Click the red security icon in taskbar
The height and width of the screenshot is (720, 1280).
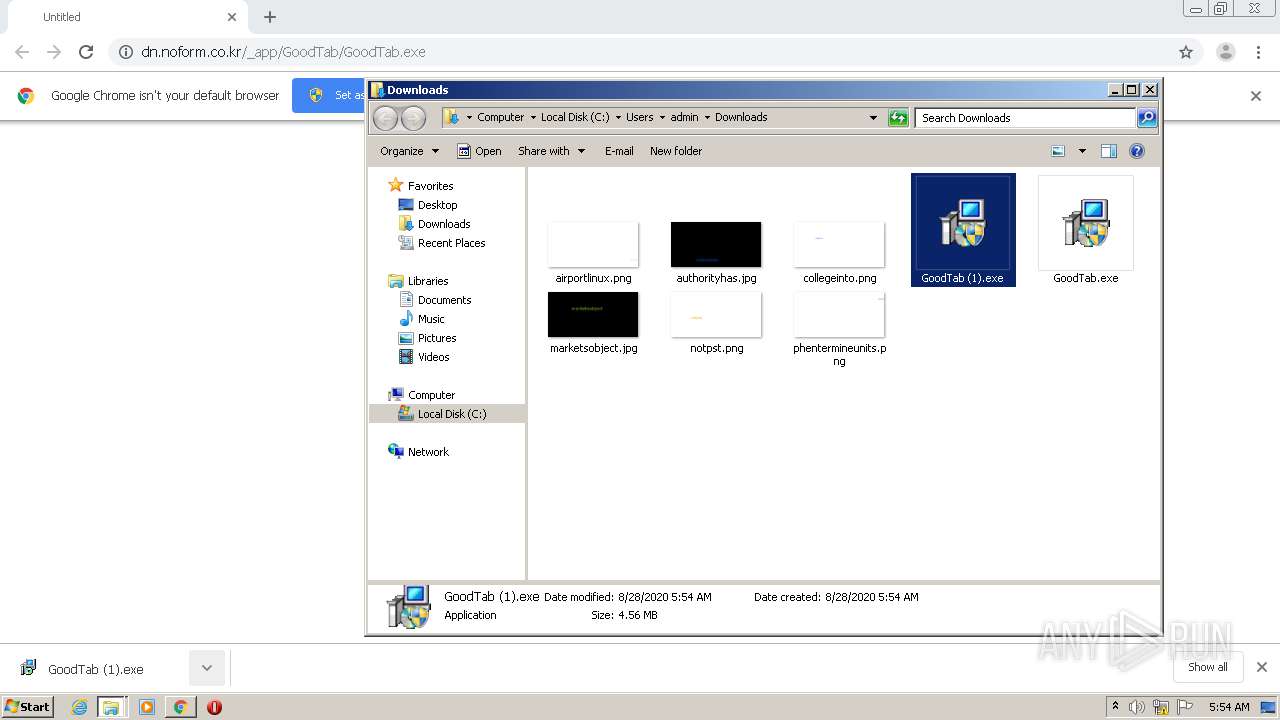coord(214,707)
